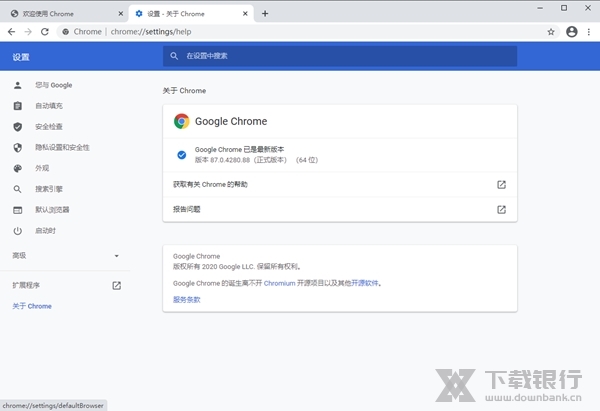Click the address bar URL chrome://settings/help
This screenshot has height=411, width=600.
(151, 32)
